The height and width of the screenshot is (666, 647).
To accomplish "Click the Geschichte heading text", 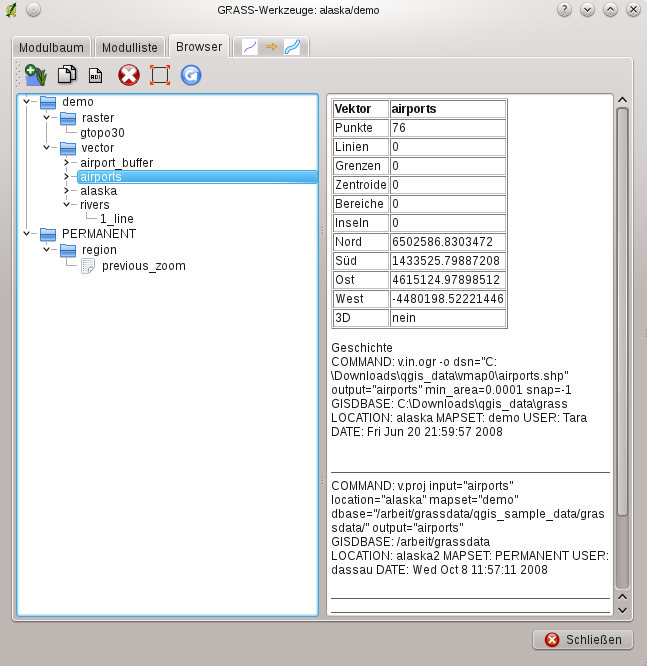I will [x=362, y=348].
